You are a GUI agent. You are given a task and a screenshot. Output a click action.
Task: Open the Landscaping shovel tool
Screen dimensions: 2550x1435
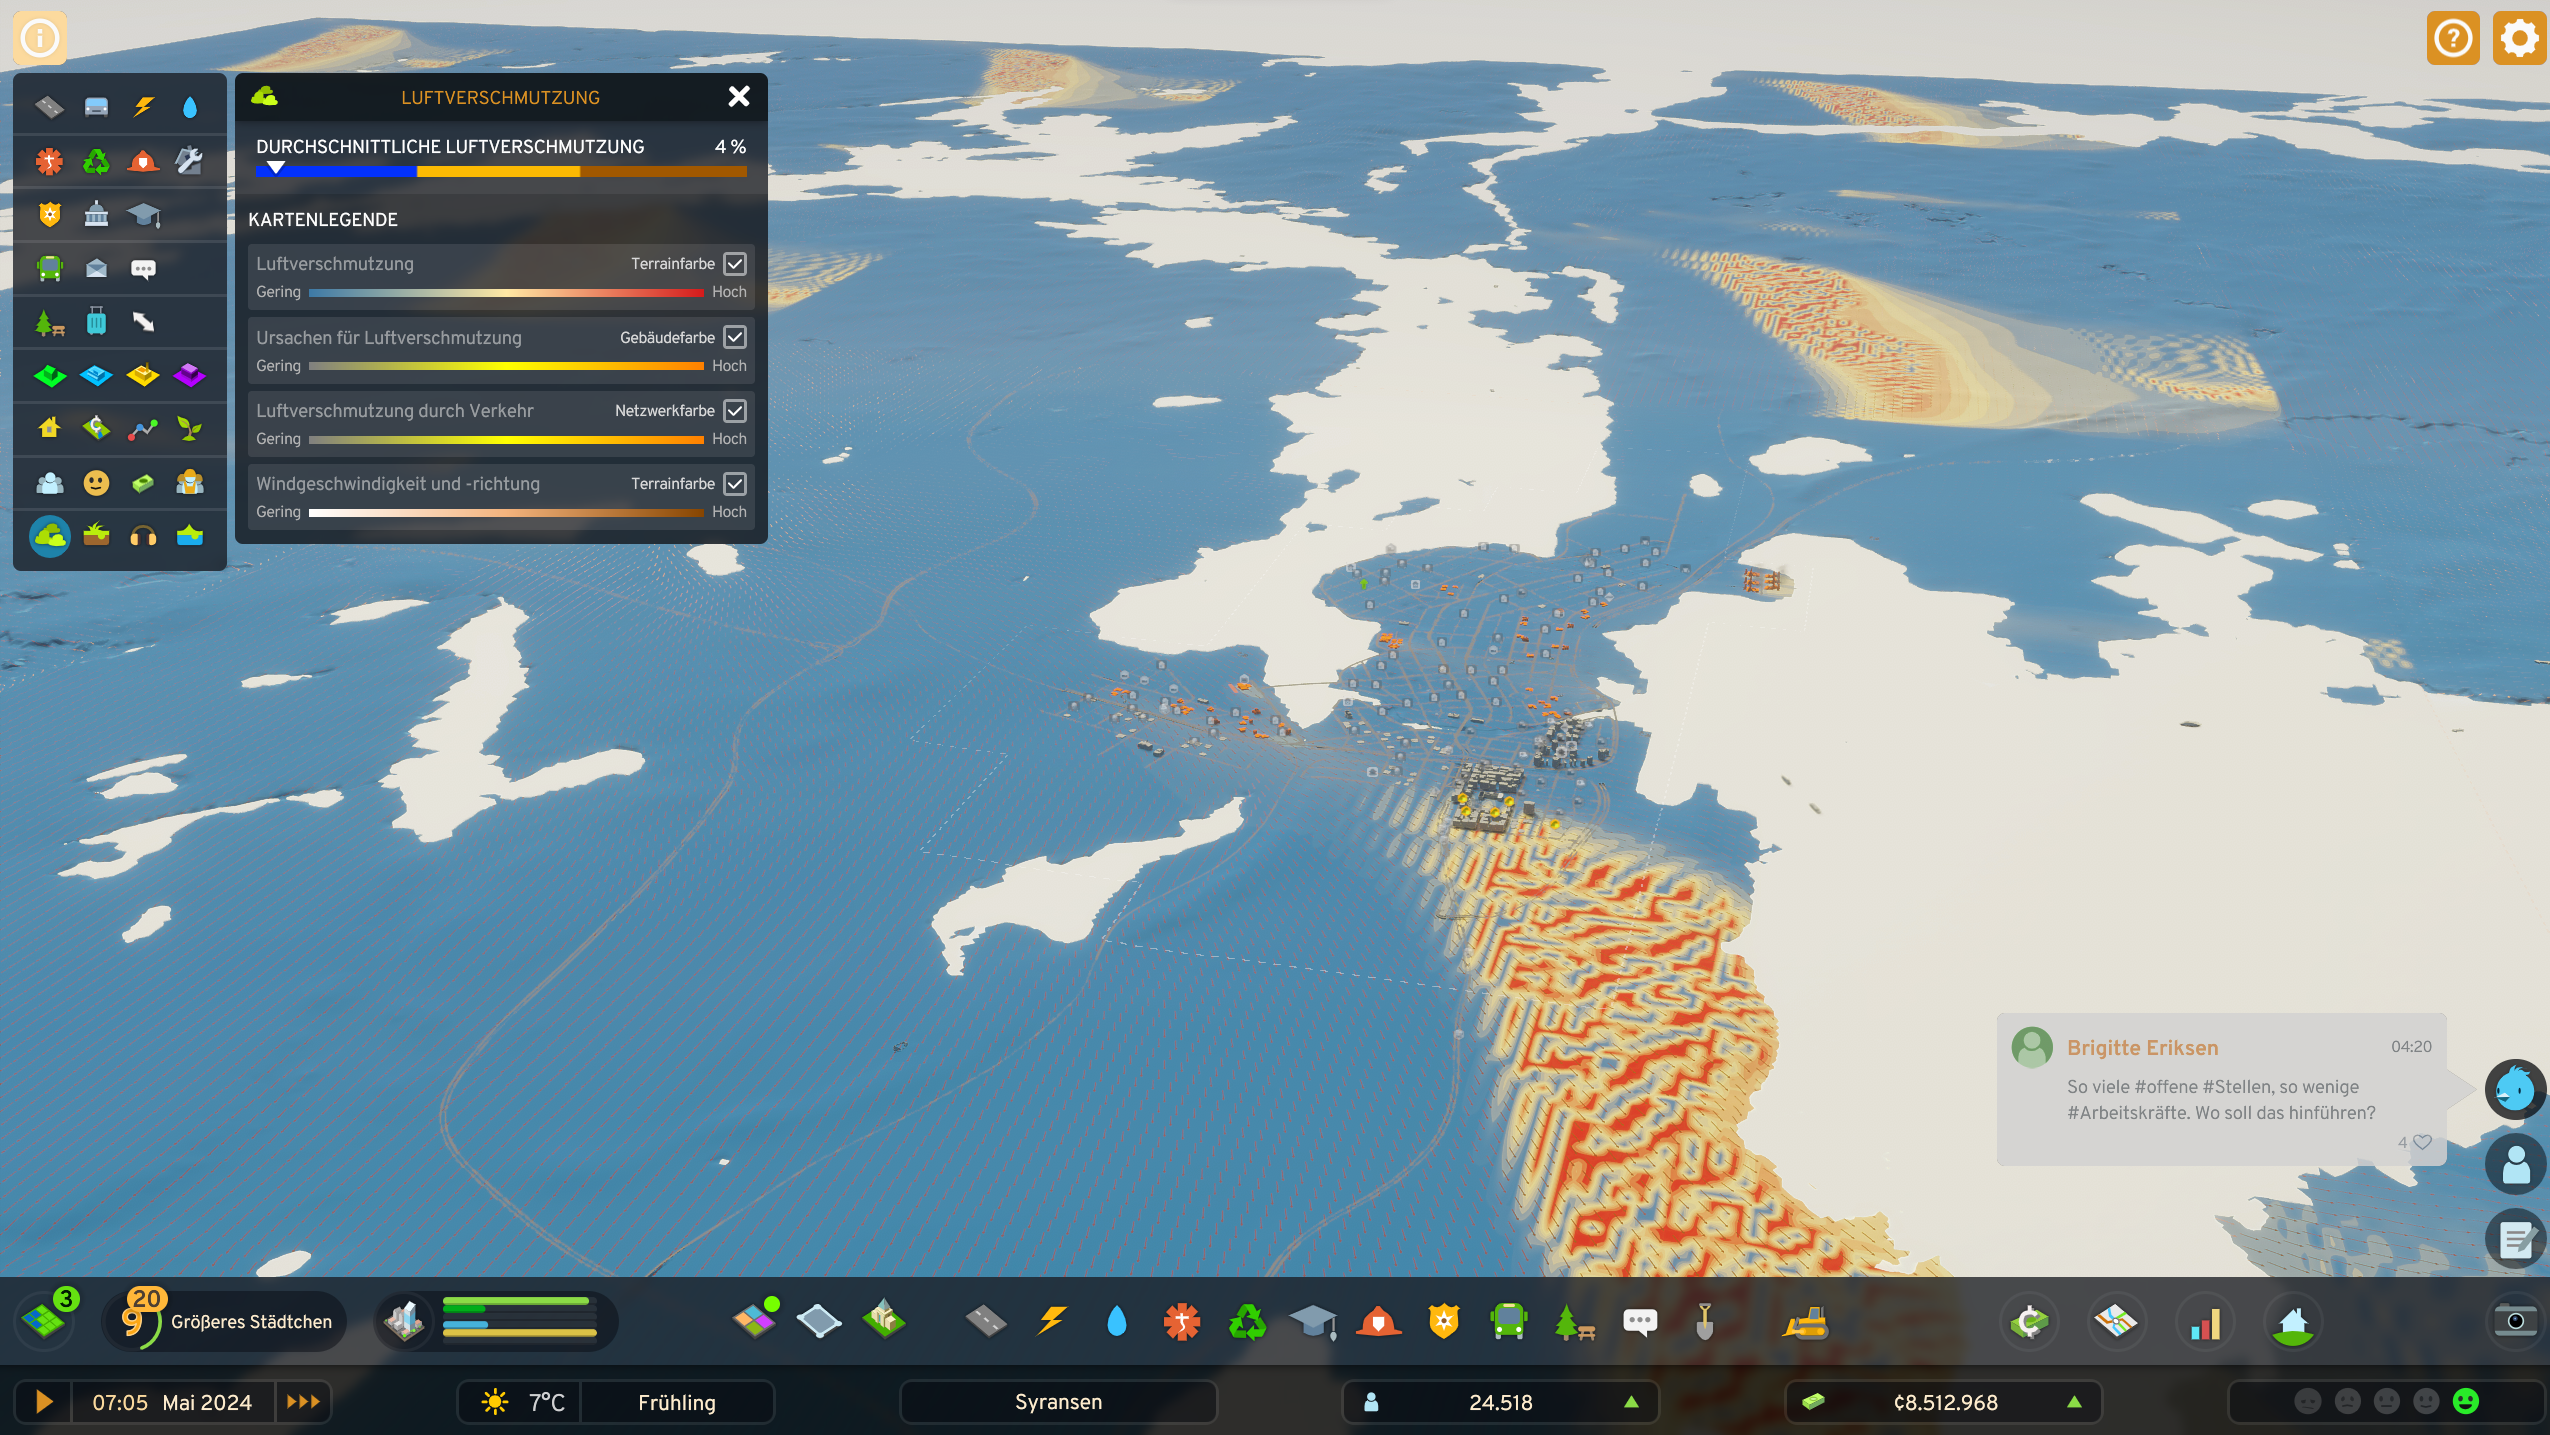1705,1321
